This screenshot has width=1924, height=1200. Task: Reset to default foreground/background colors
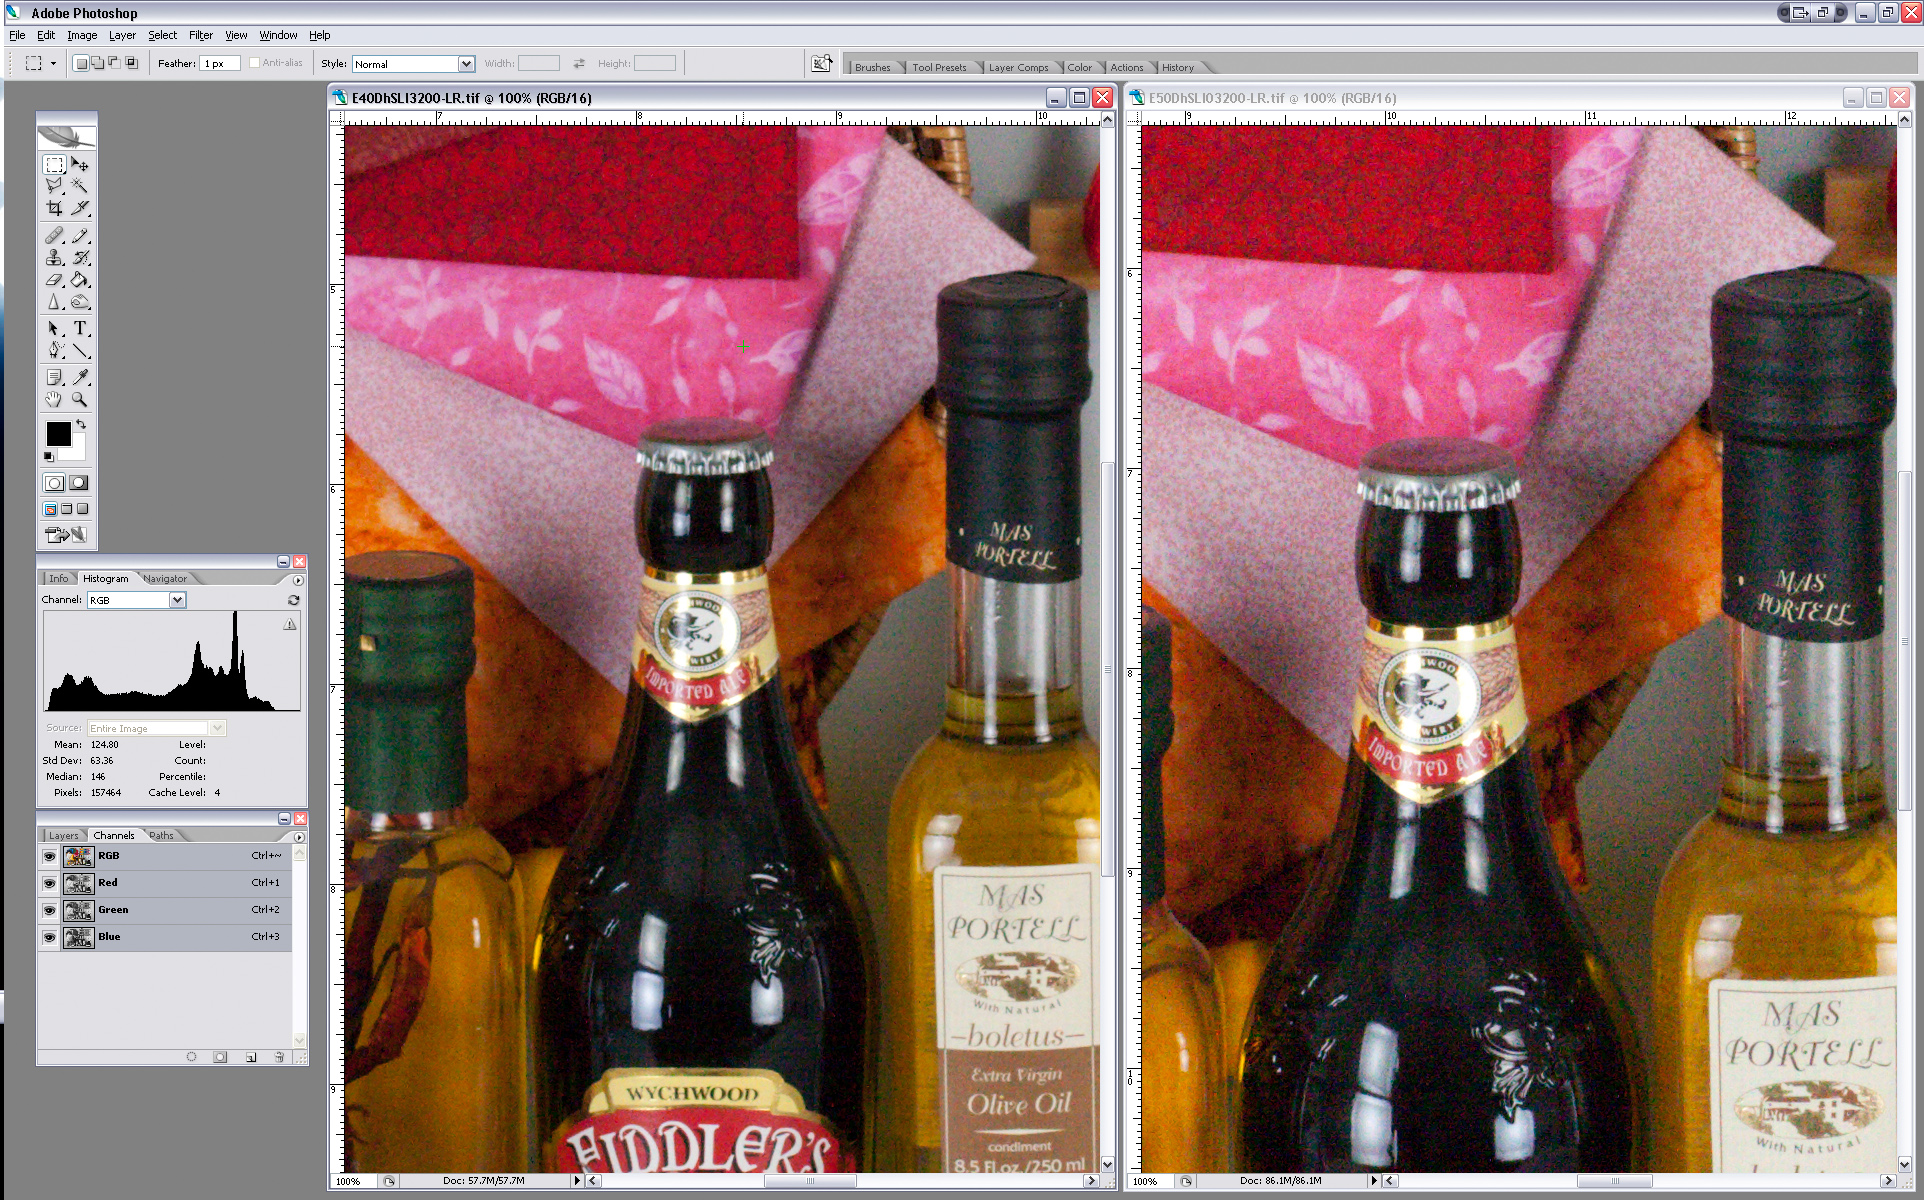(48, 457)
